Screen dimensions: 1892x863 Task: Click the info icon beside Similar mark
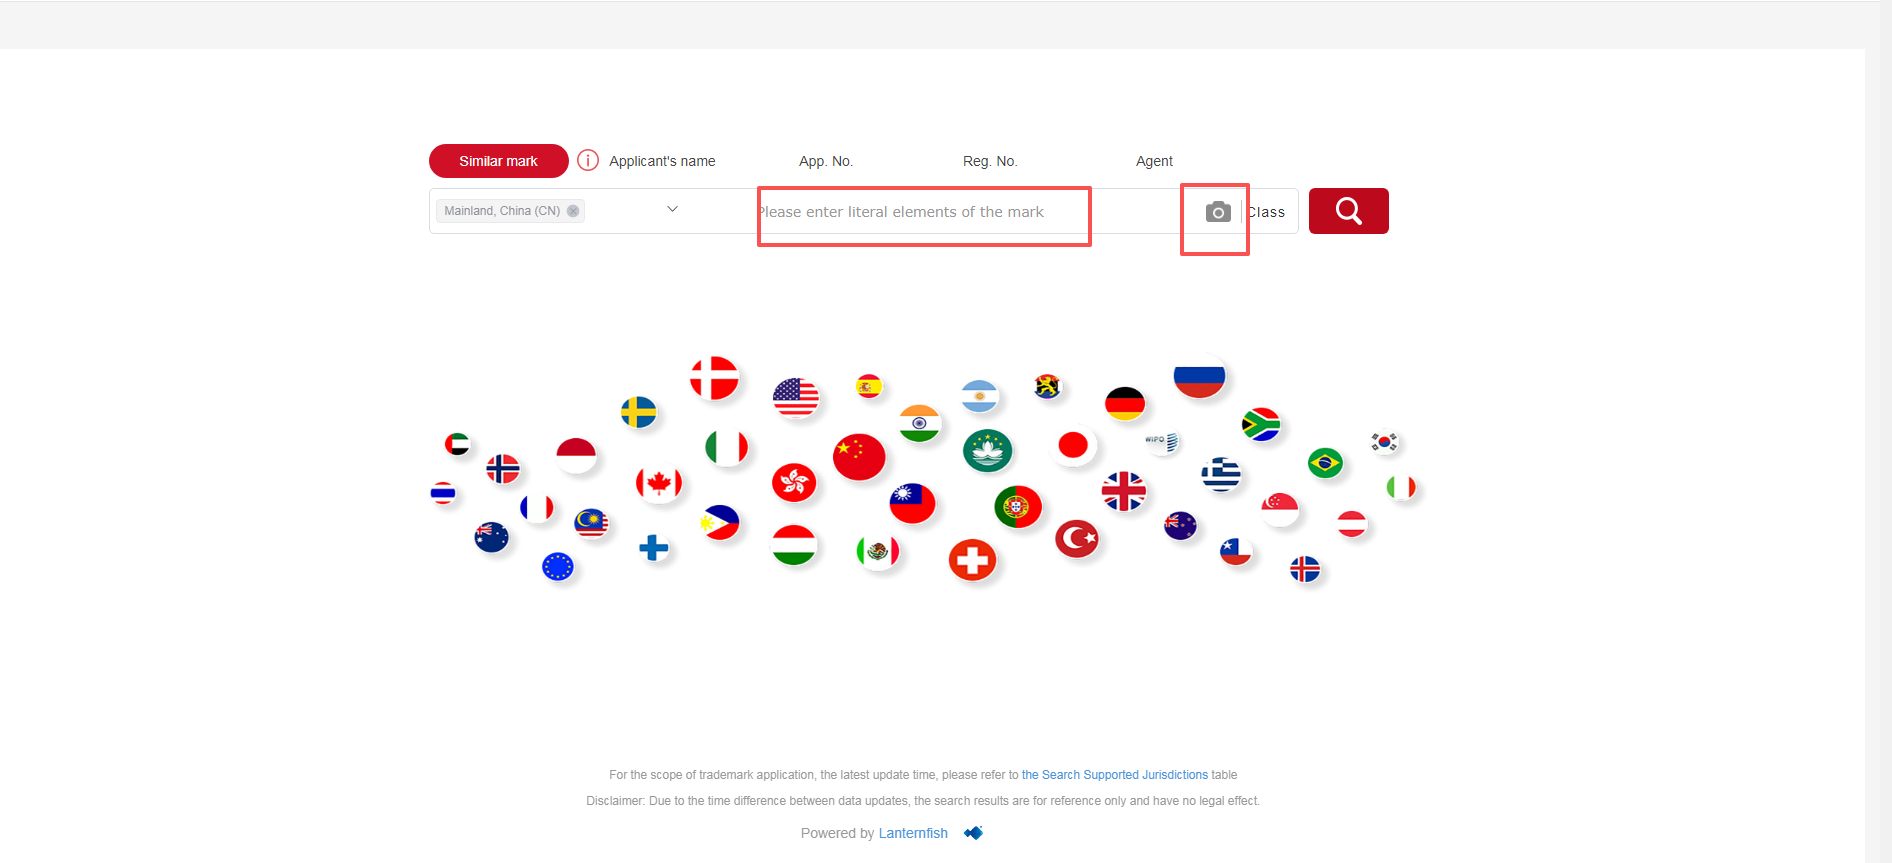tap(588, 161)
